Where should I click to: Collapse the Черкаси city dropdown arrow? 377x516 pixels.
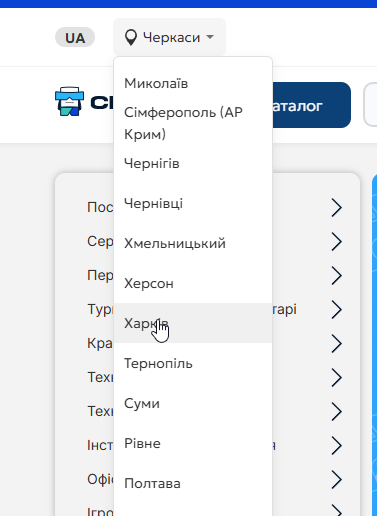click(210, 37)
